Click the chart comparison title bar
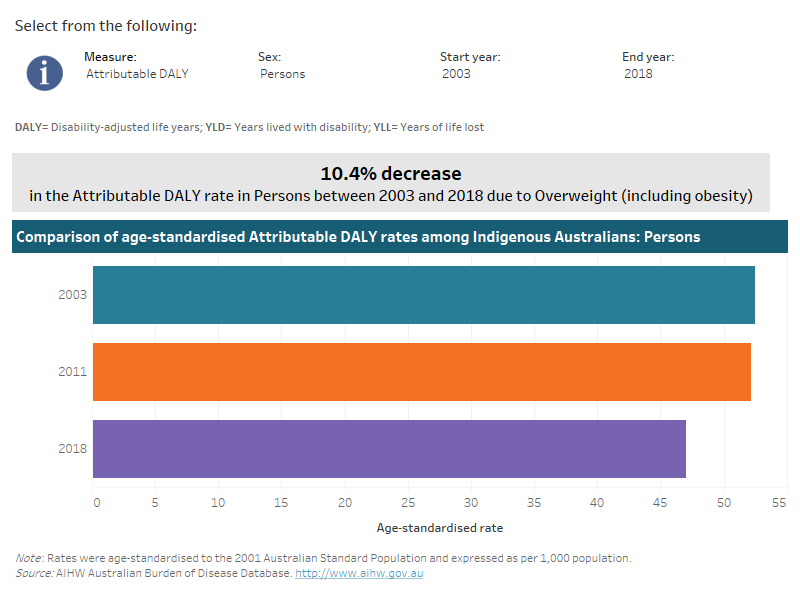The width and height of the screenshot is (800, 600). (x=400, y=236)
